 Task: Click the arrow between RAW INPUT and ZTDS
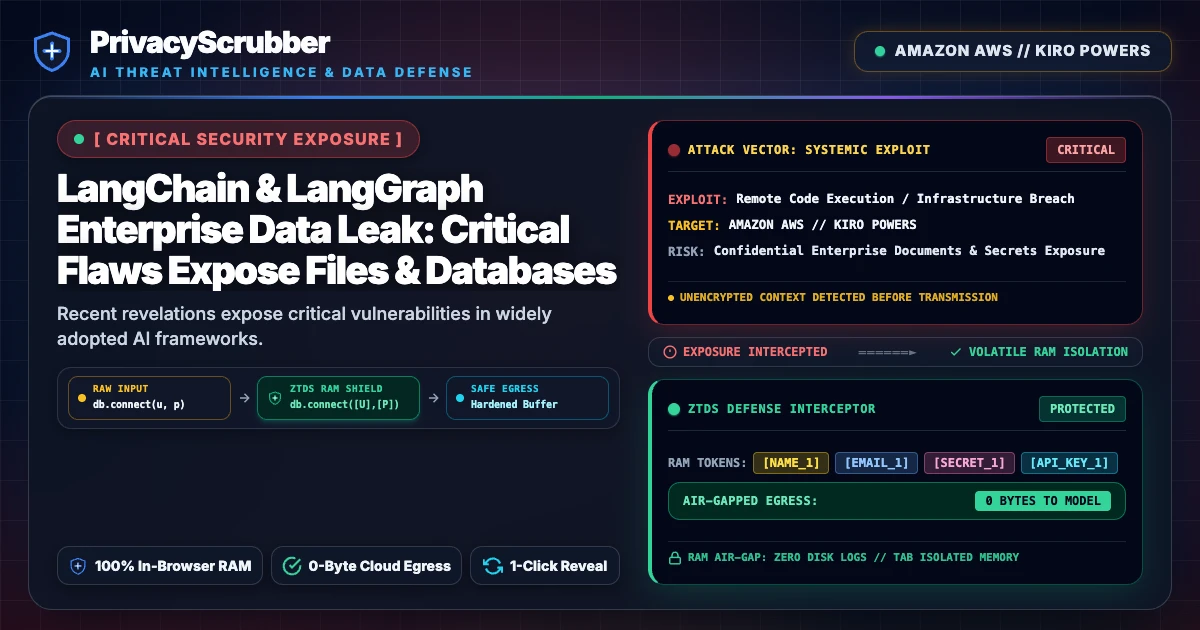pos(243,397)
